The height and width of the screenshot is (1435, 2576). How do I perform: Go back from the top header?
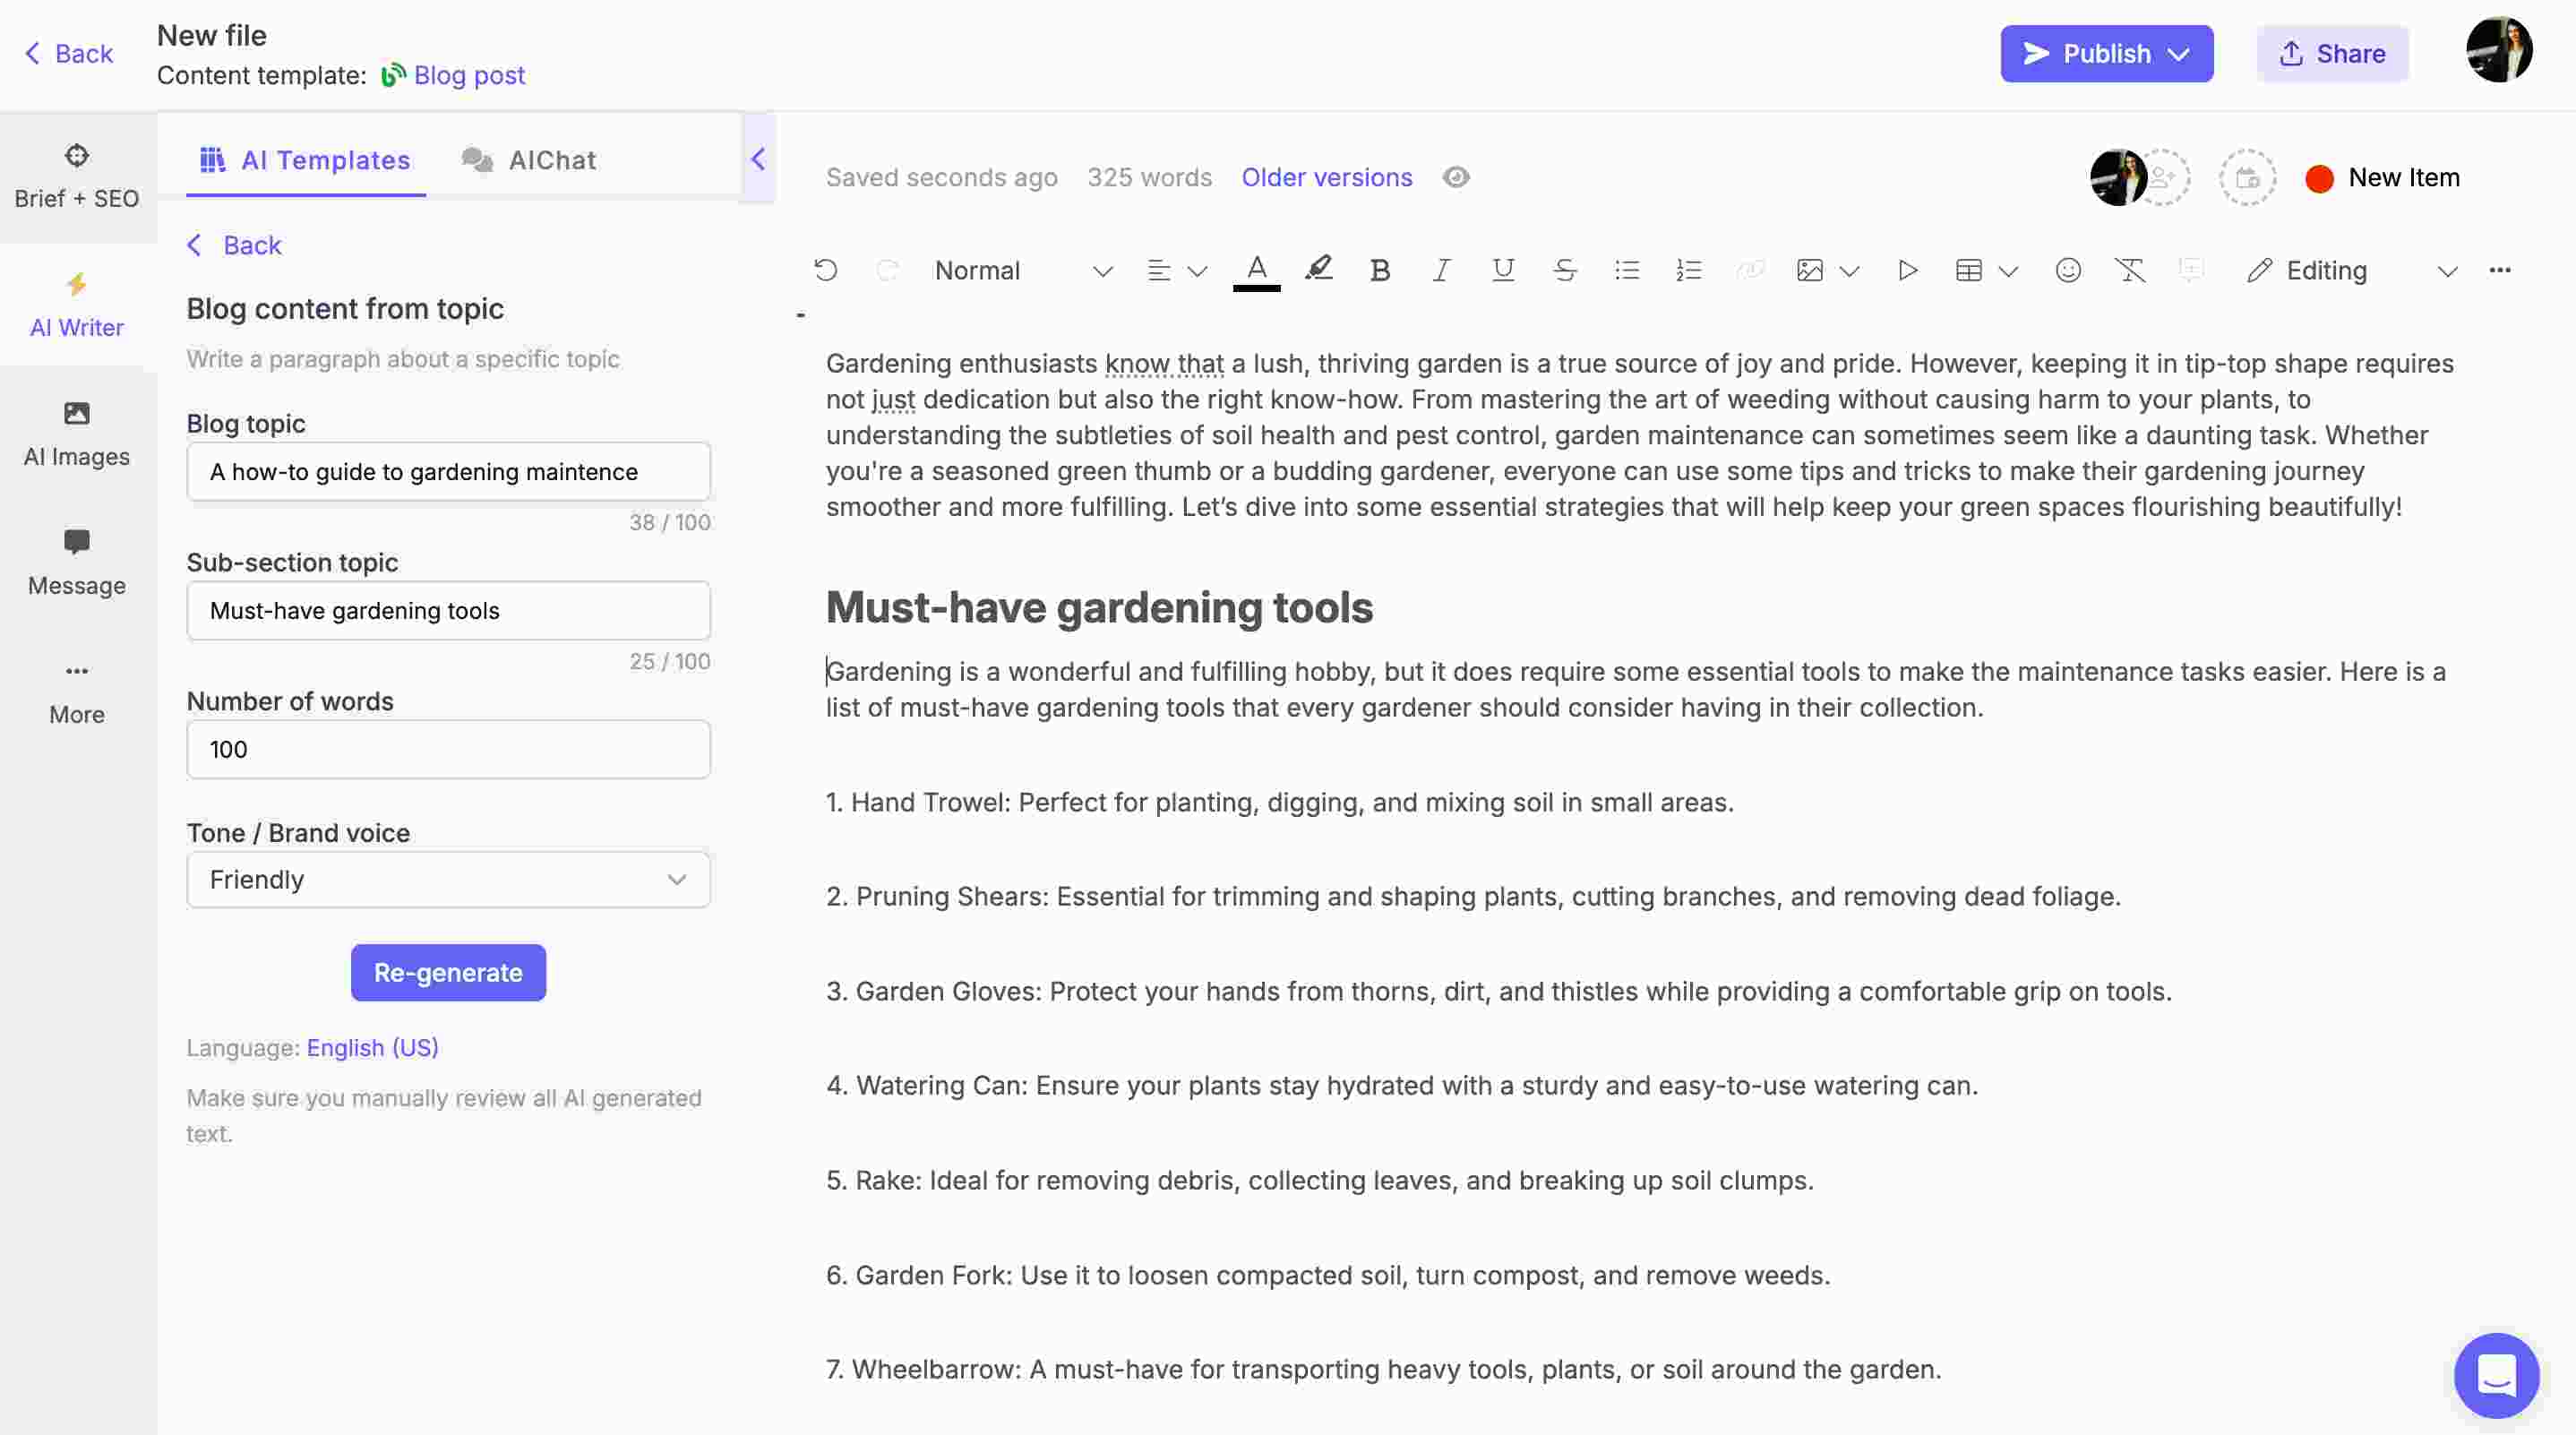(x=68, y=54)
